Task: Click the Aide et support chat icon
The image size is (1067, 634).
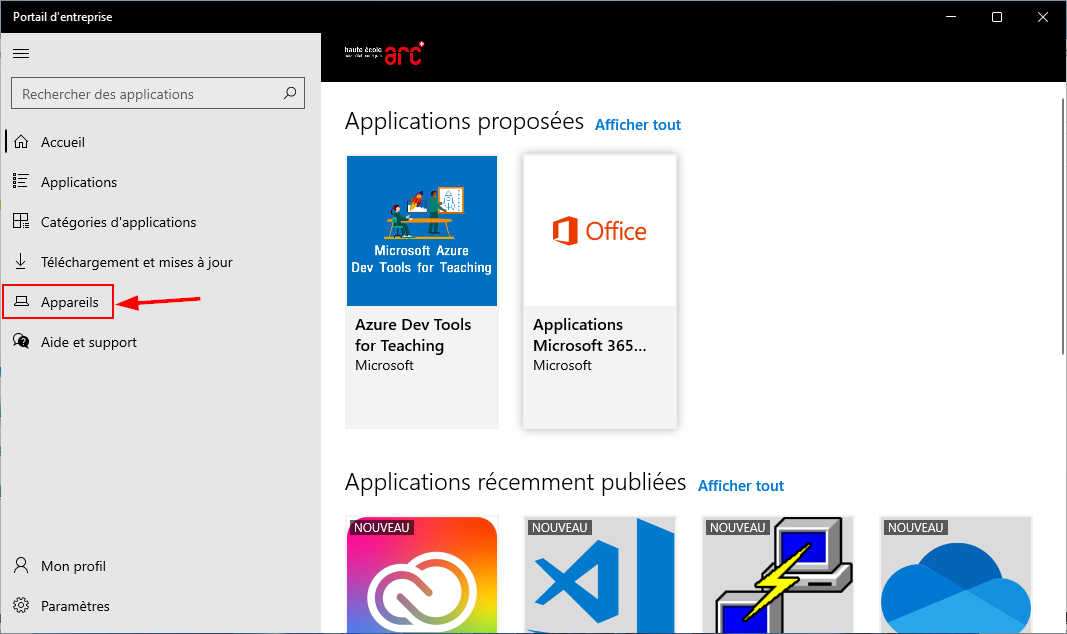Action: click(x=21, y=341)
